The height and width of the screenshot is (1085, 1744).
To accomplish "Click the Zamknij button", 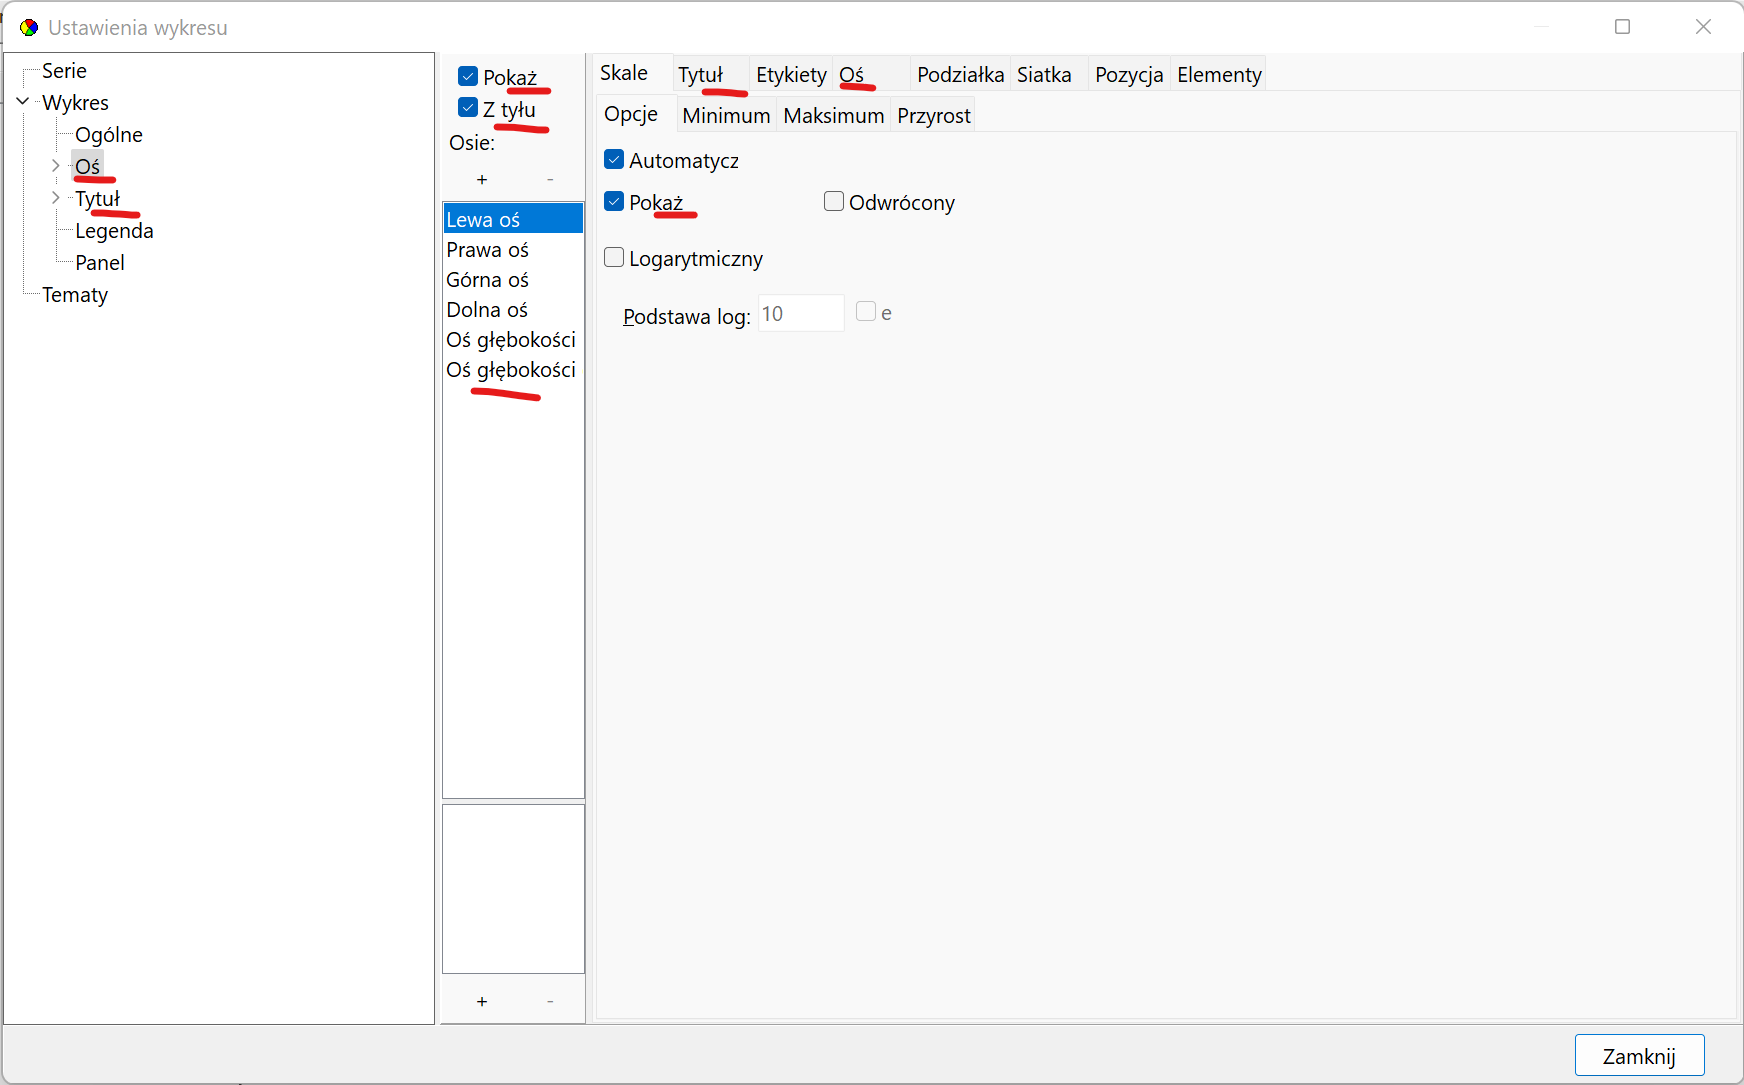I will (x=1639, y=1056).
